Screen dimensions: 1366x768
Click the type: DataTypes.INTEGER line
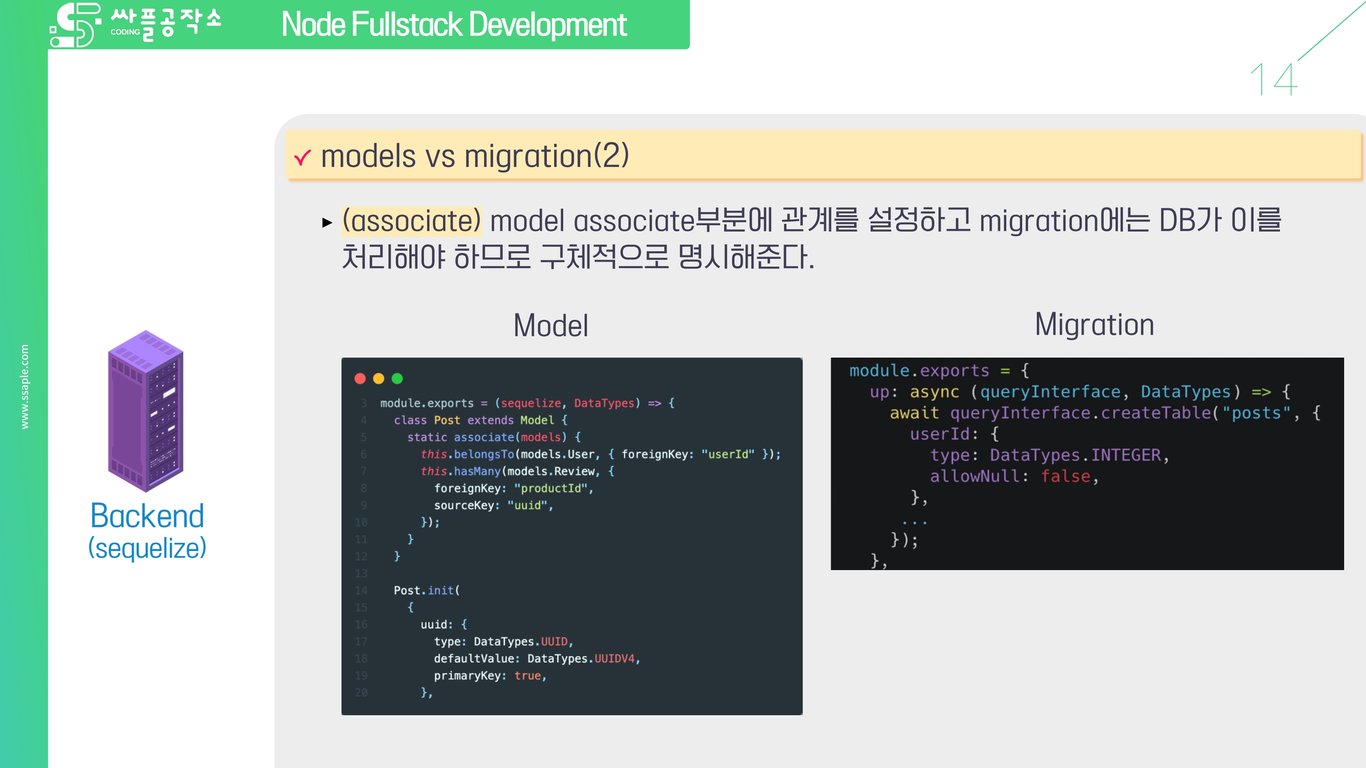point(1050,455)
